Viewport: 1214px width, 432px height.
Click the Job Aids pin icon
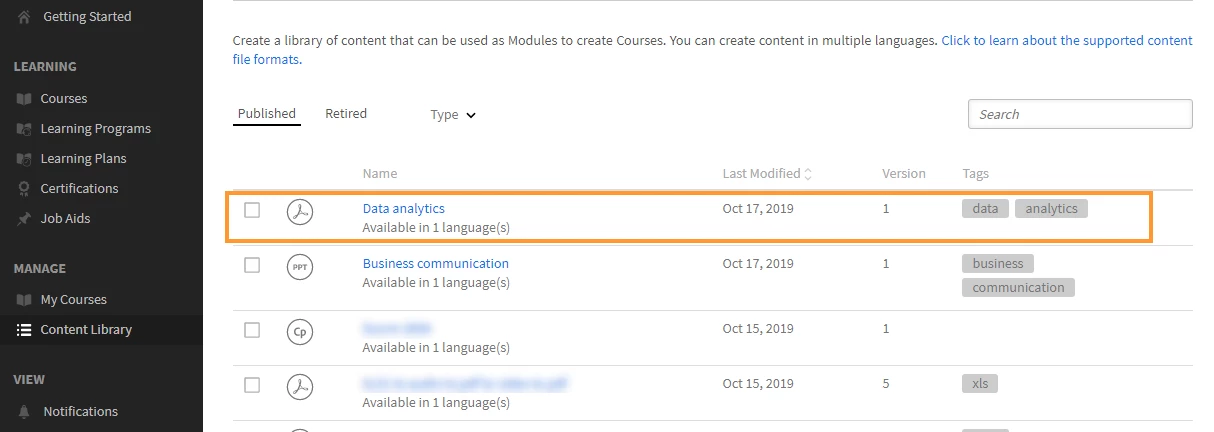coord(24,218)
